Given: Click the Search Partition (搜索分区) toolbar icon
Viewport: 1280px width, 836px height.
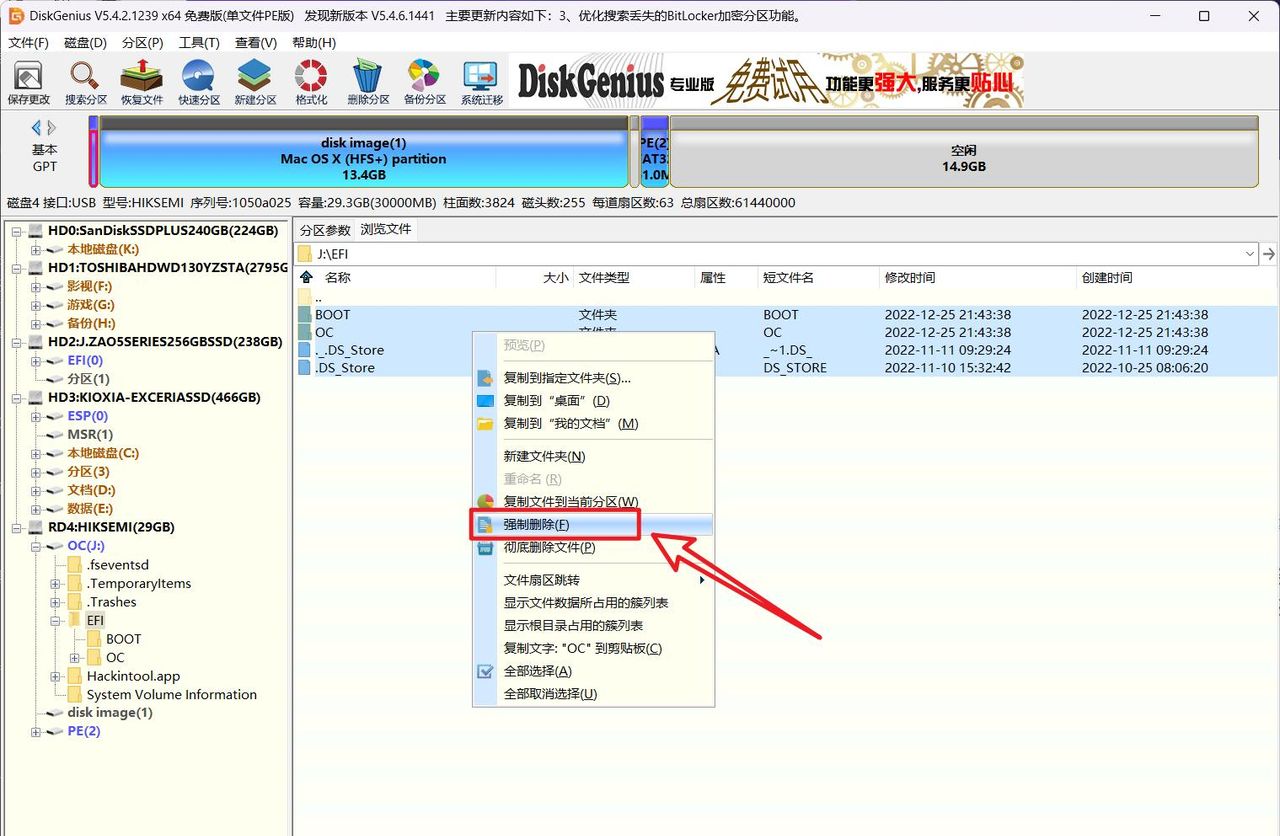Looking at the screenshot, I should coord(85,83).
